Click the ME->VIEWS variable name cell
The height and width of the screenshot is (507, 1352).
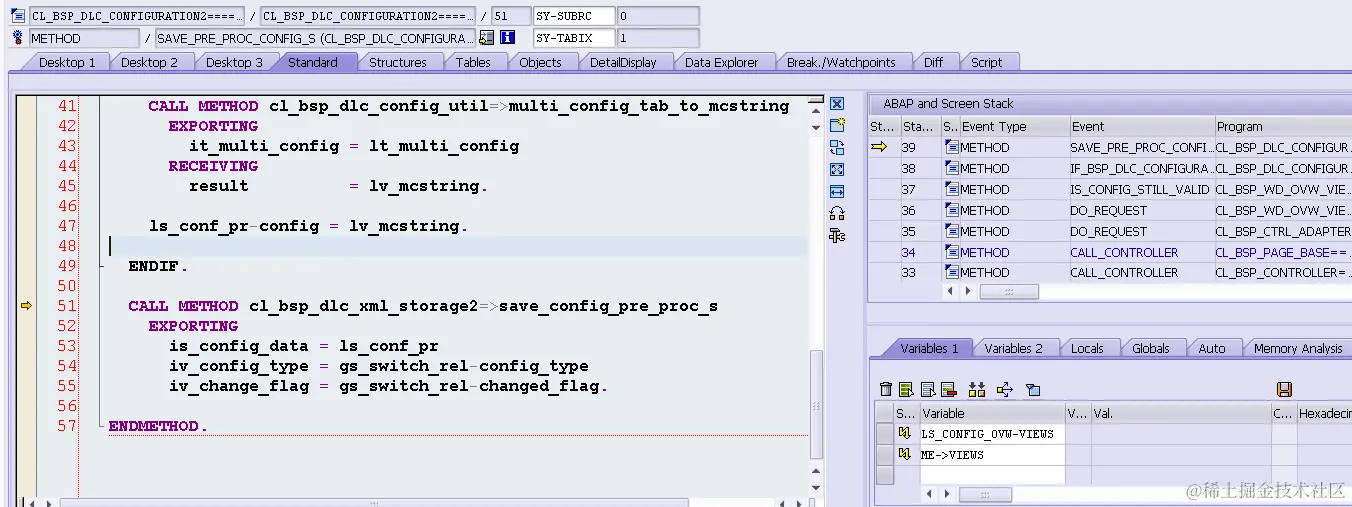pos(992,455)
